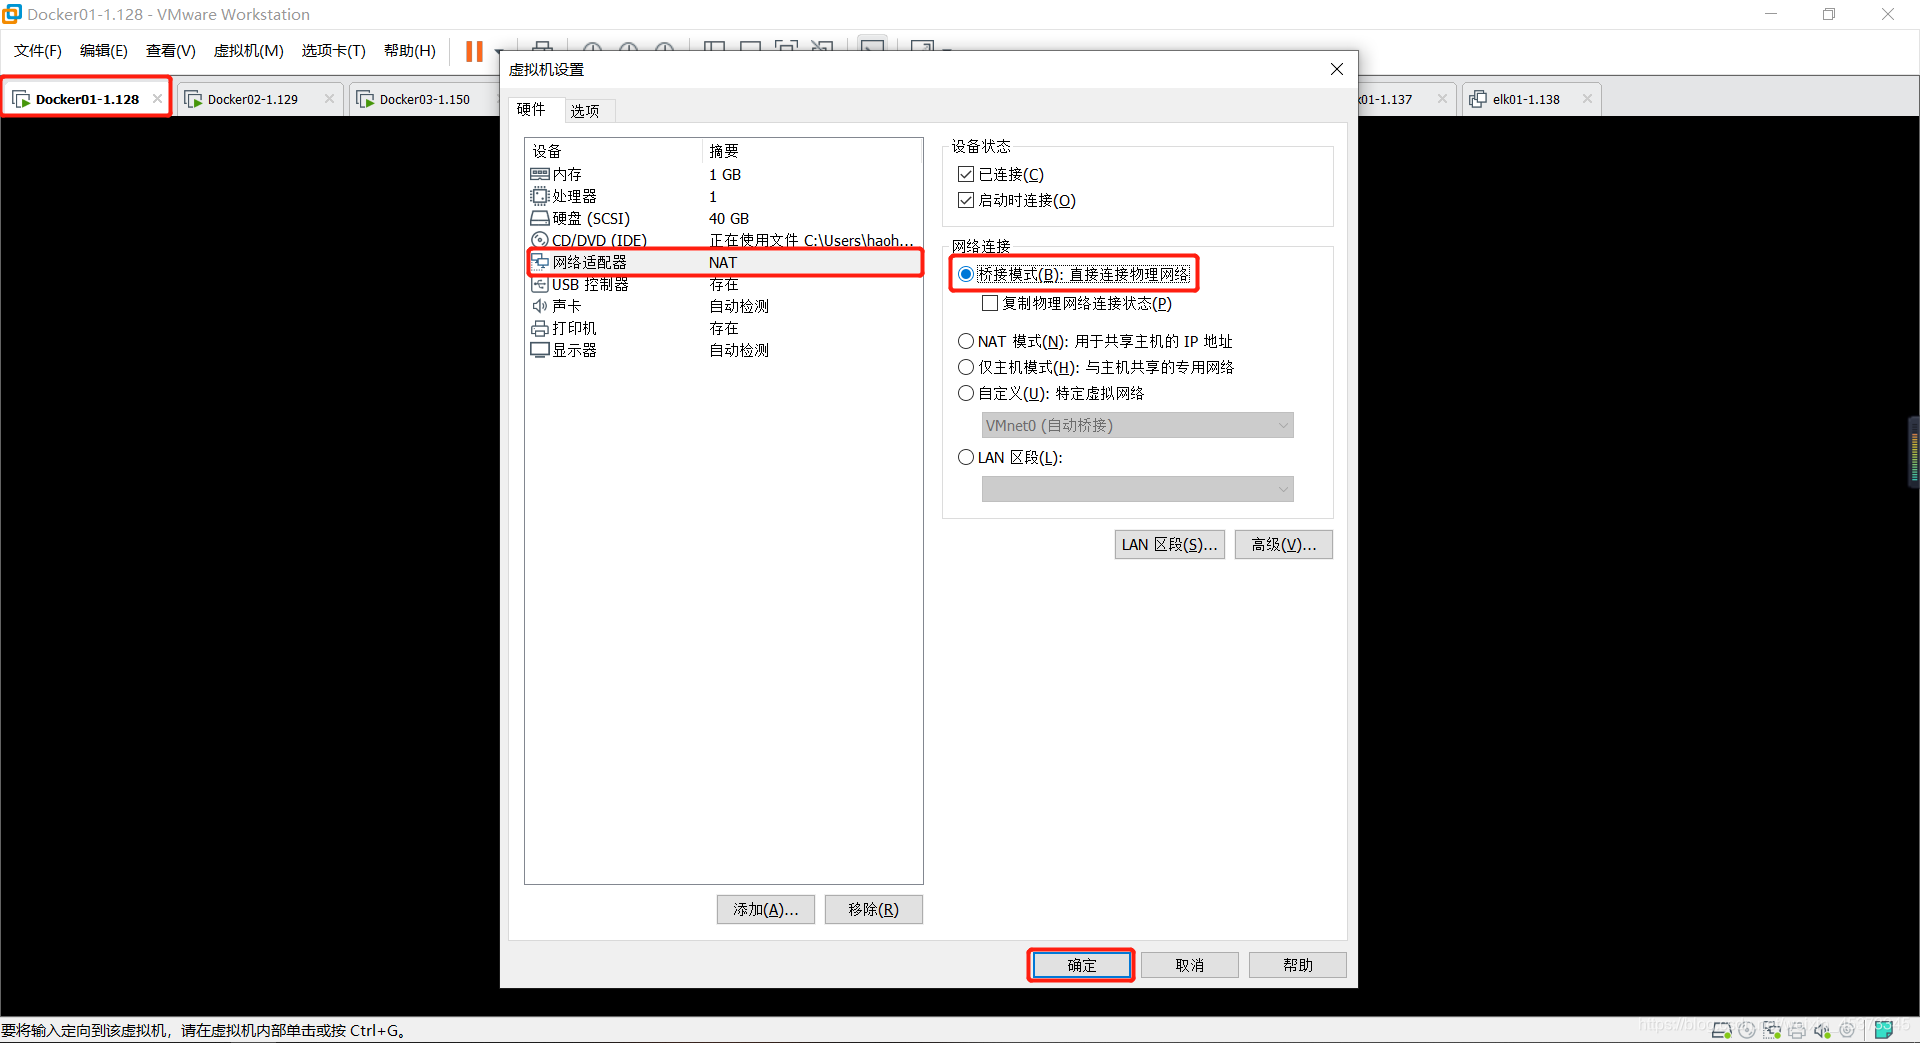Select the 网络适配器 NAT row

click(724, 262)
